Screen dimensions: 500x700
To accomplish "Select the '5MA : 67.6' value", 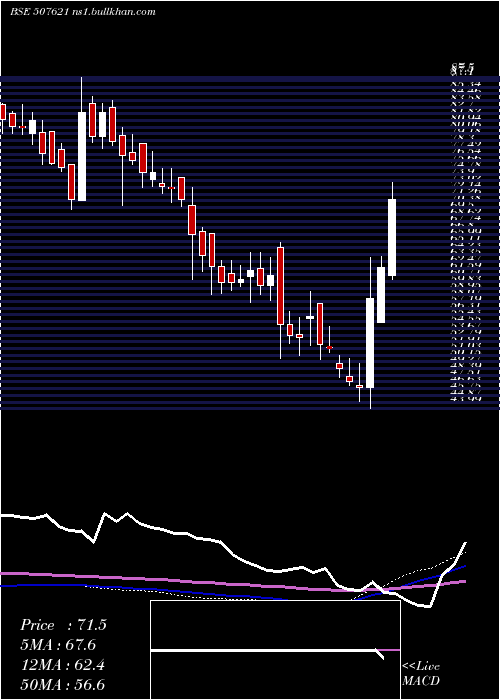I will [x=58, y=645].
